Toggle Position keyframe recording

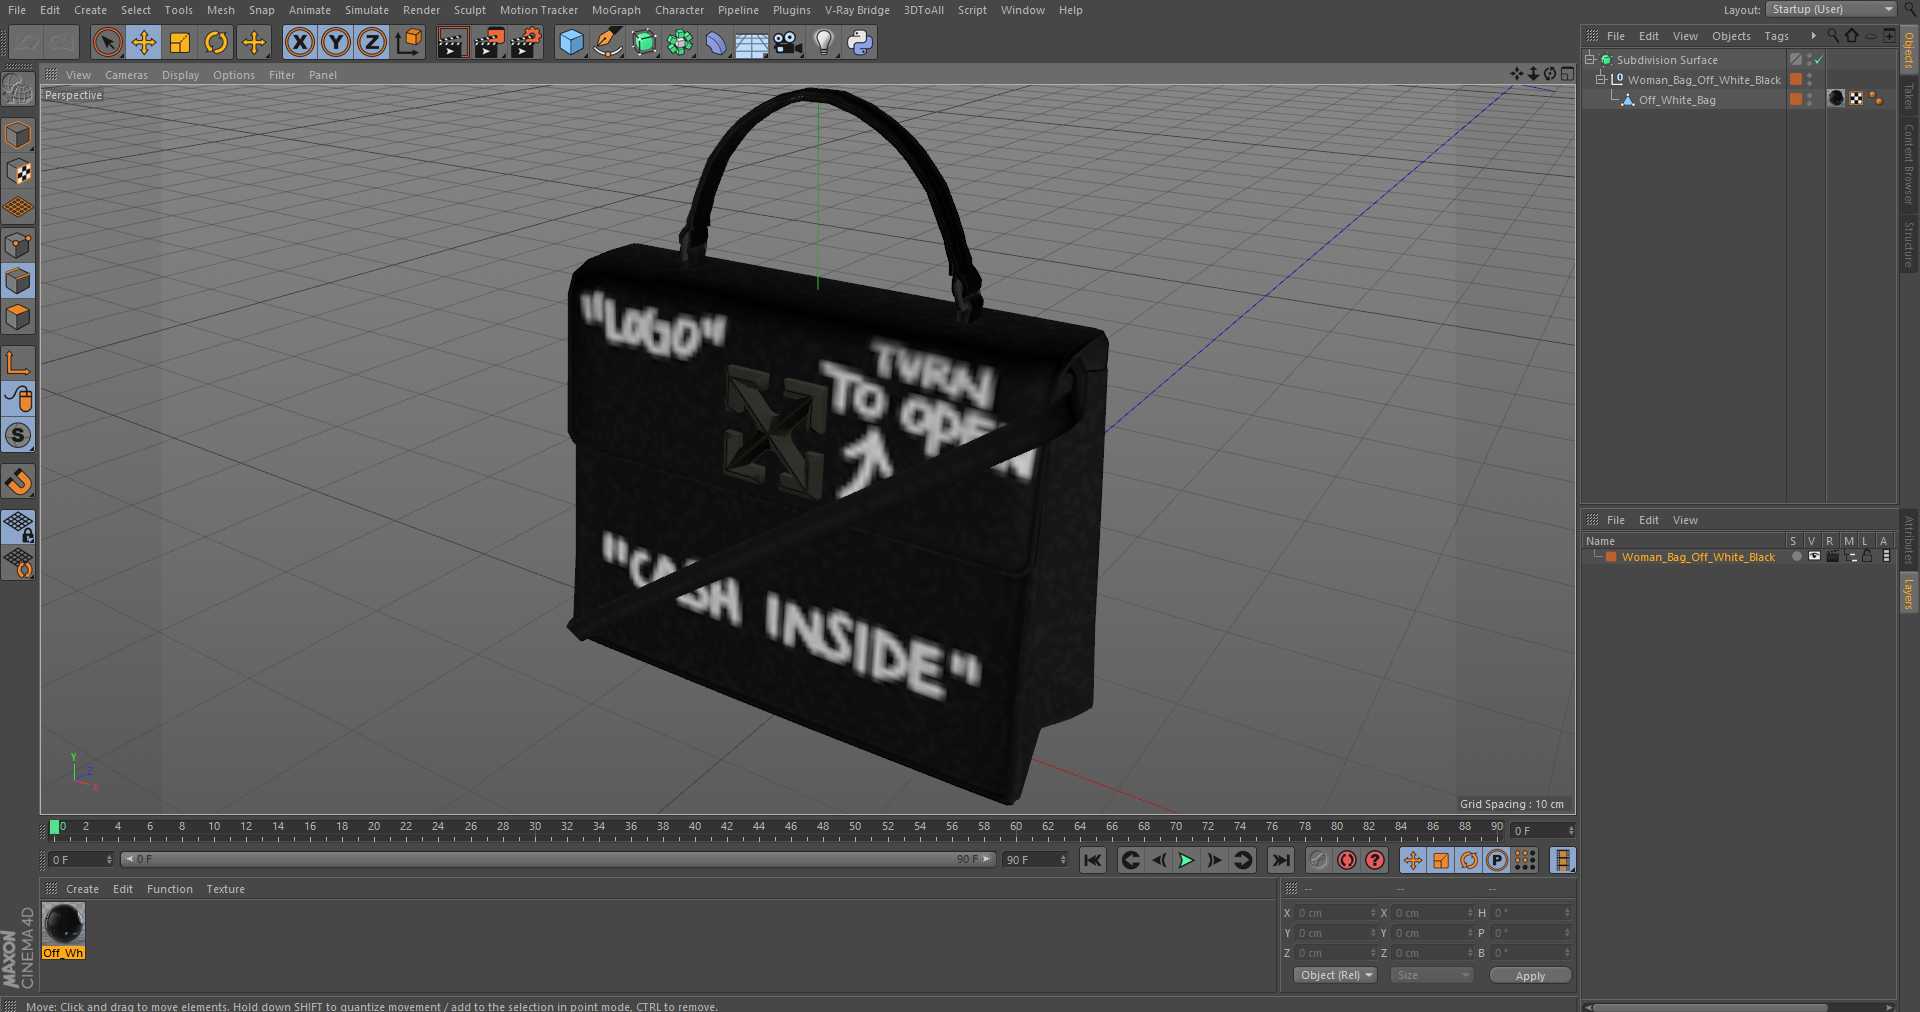coord(1412,860)
